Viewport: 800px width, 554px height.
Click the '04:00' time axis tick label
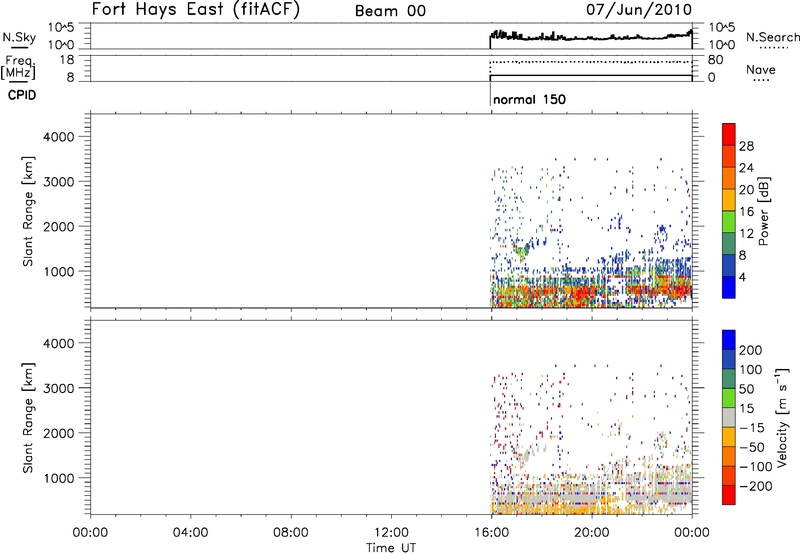pyautogui.click(x=190, y=533)
